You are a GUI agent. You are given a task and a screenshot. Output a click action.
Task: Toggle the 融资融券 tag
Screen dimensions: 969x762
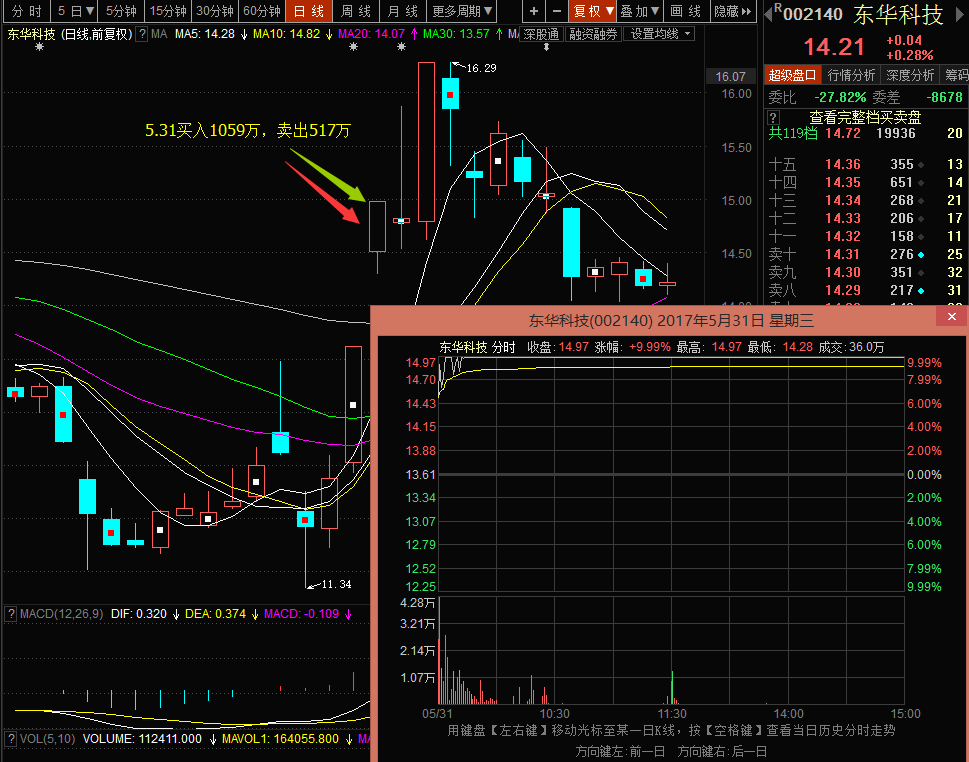pos(593,34)
